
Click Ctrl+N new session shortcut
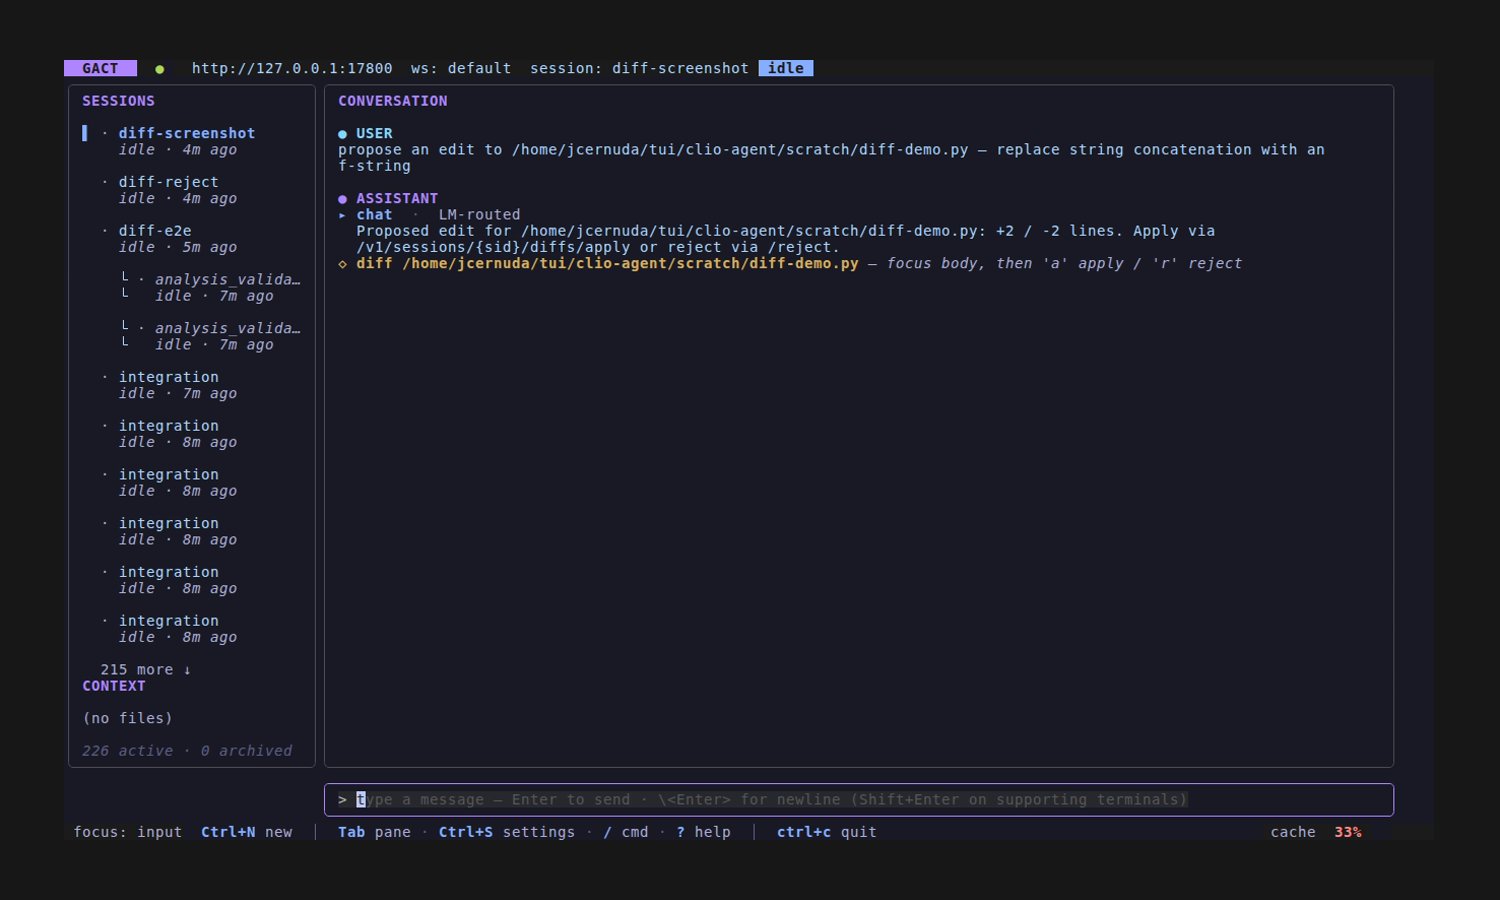pyautogui.click(x=247, y=832)
